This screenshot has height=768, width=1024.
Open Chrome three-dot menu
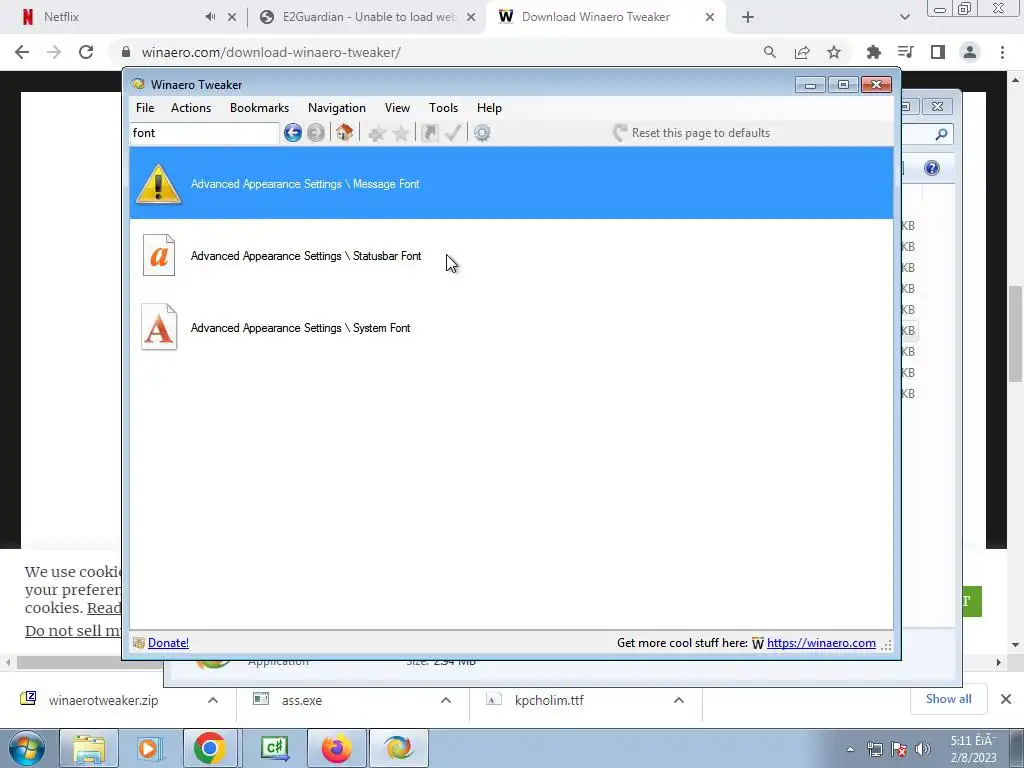(x=1002, y=52)
